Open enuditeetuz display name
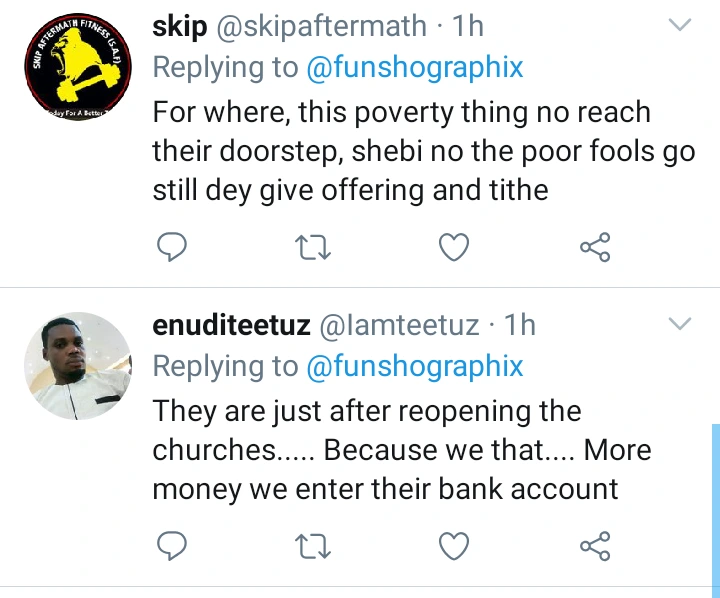 click(231, 325)
